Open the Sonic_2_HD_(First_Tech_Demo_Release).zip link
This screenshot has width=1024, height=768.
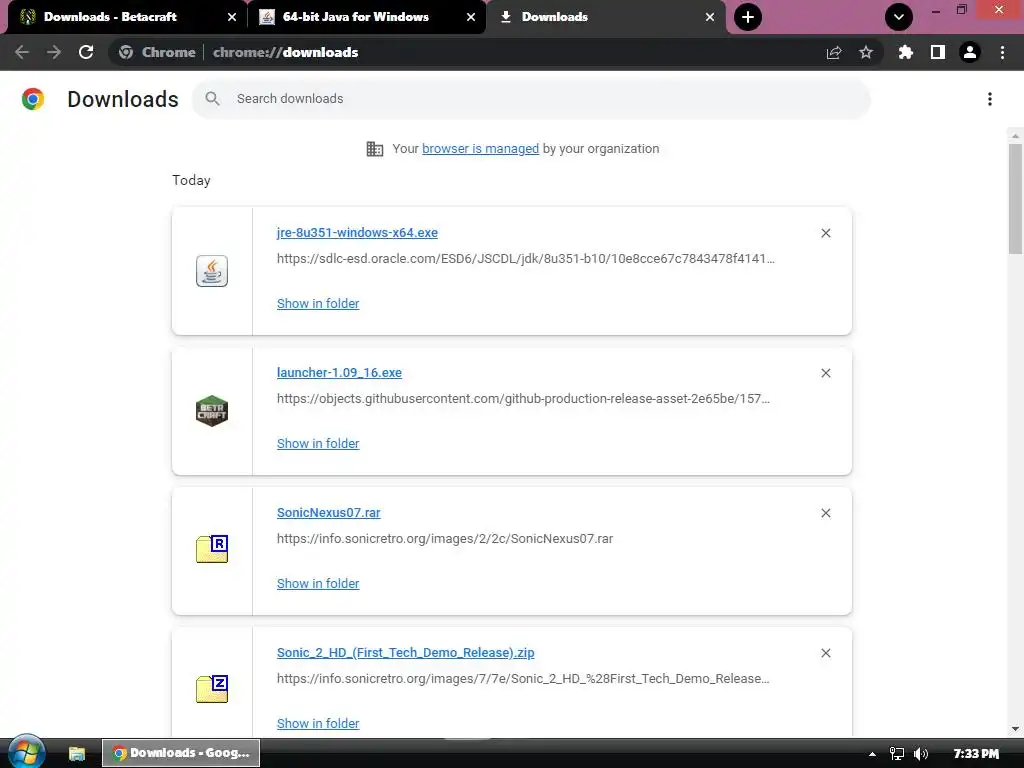[406, 652]
